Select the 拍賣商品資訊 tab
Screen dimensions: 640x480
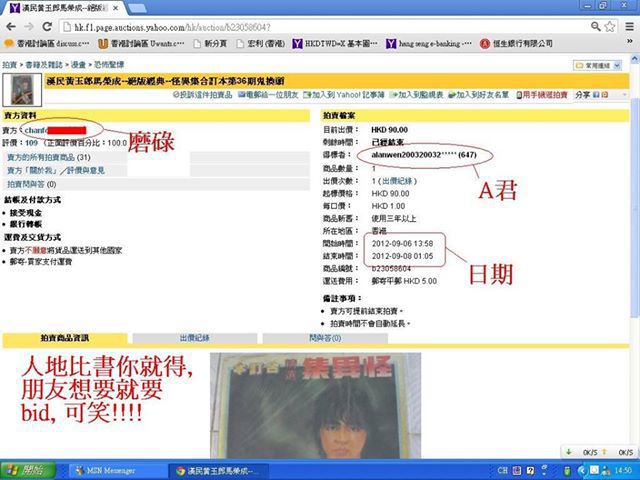click(65, 338)
